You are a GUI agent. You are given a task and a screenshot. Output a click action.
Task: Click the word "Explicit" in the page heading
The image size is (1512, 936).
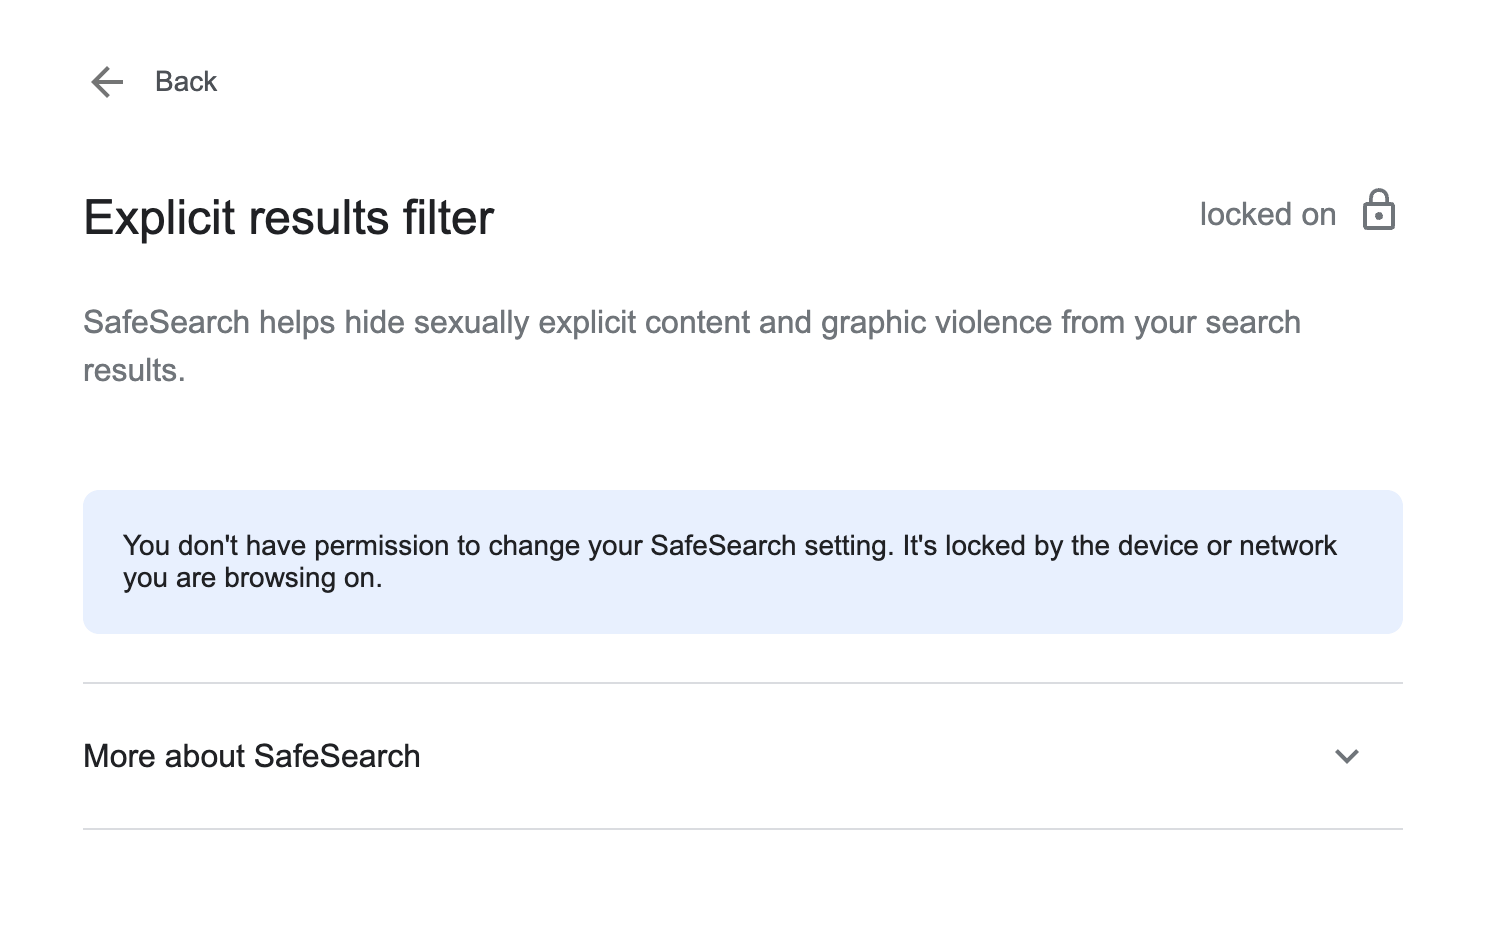tap(159, 218)
